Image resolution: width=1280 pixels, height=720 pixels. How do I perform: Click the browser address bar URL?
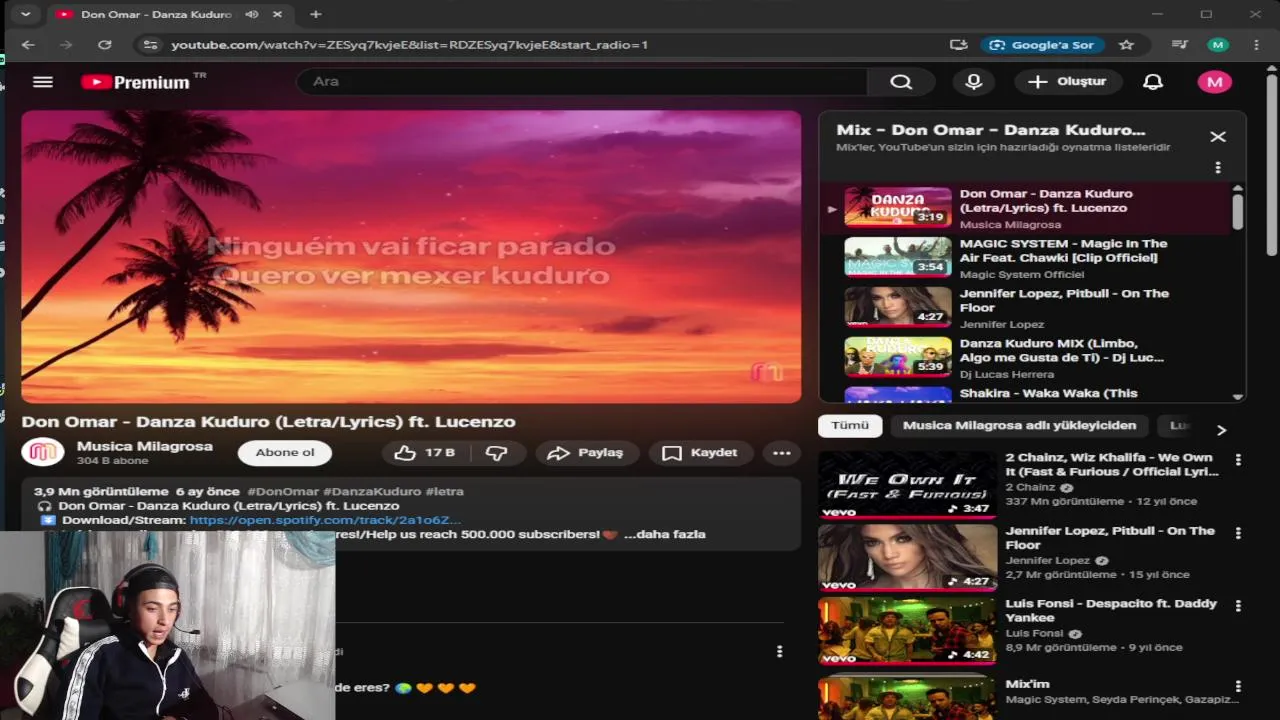click(x=409, y=45)
